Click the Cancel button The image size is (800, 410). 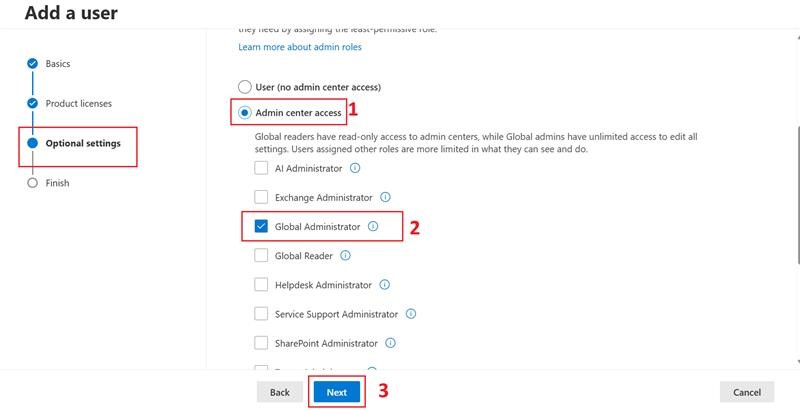(747, 392)
